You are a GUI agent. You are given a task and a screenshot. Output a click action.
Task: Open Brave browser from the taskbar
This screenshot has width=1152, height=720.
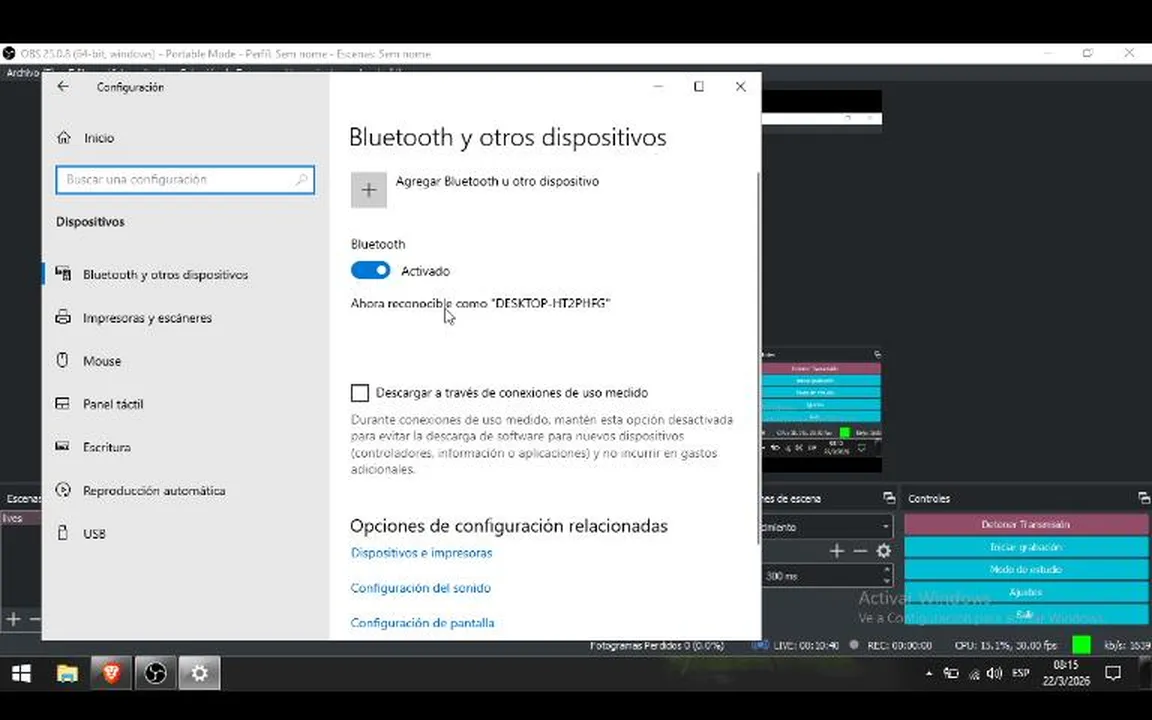point(111,673)
